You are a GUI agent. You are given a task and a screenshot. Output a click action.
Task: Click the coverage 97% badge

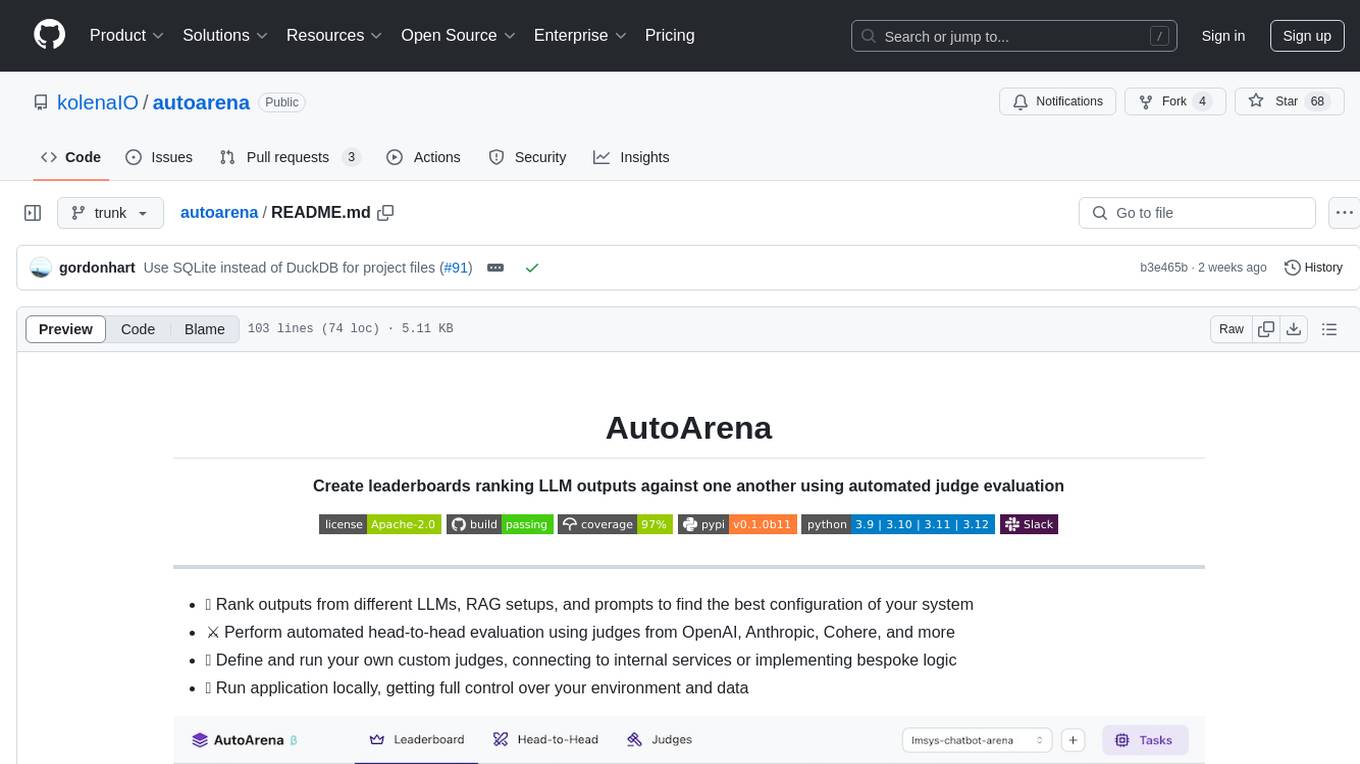pos(615,524)
